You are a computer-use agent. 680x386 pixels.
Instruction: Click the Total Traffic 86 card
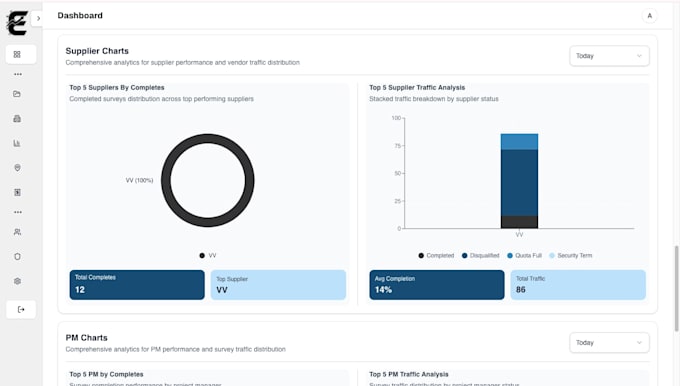point(578,285)
